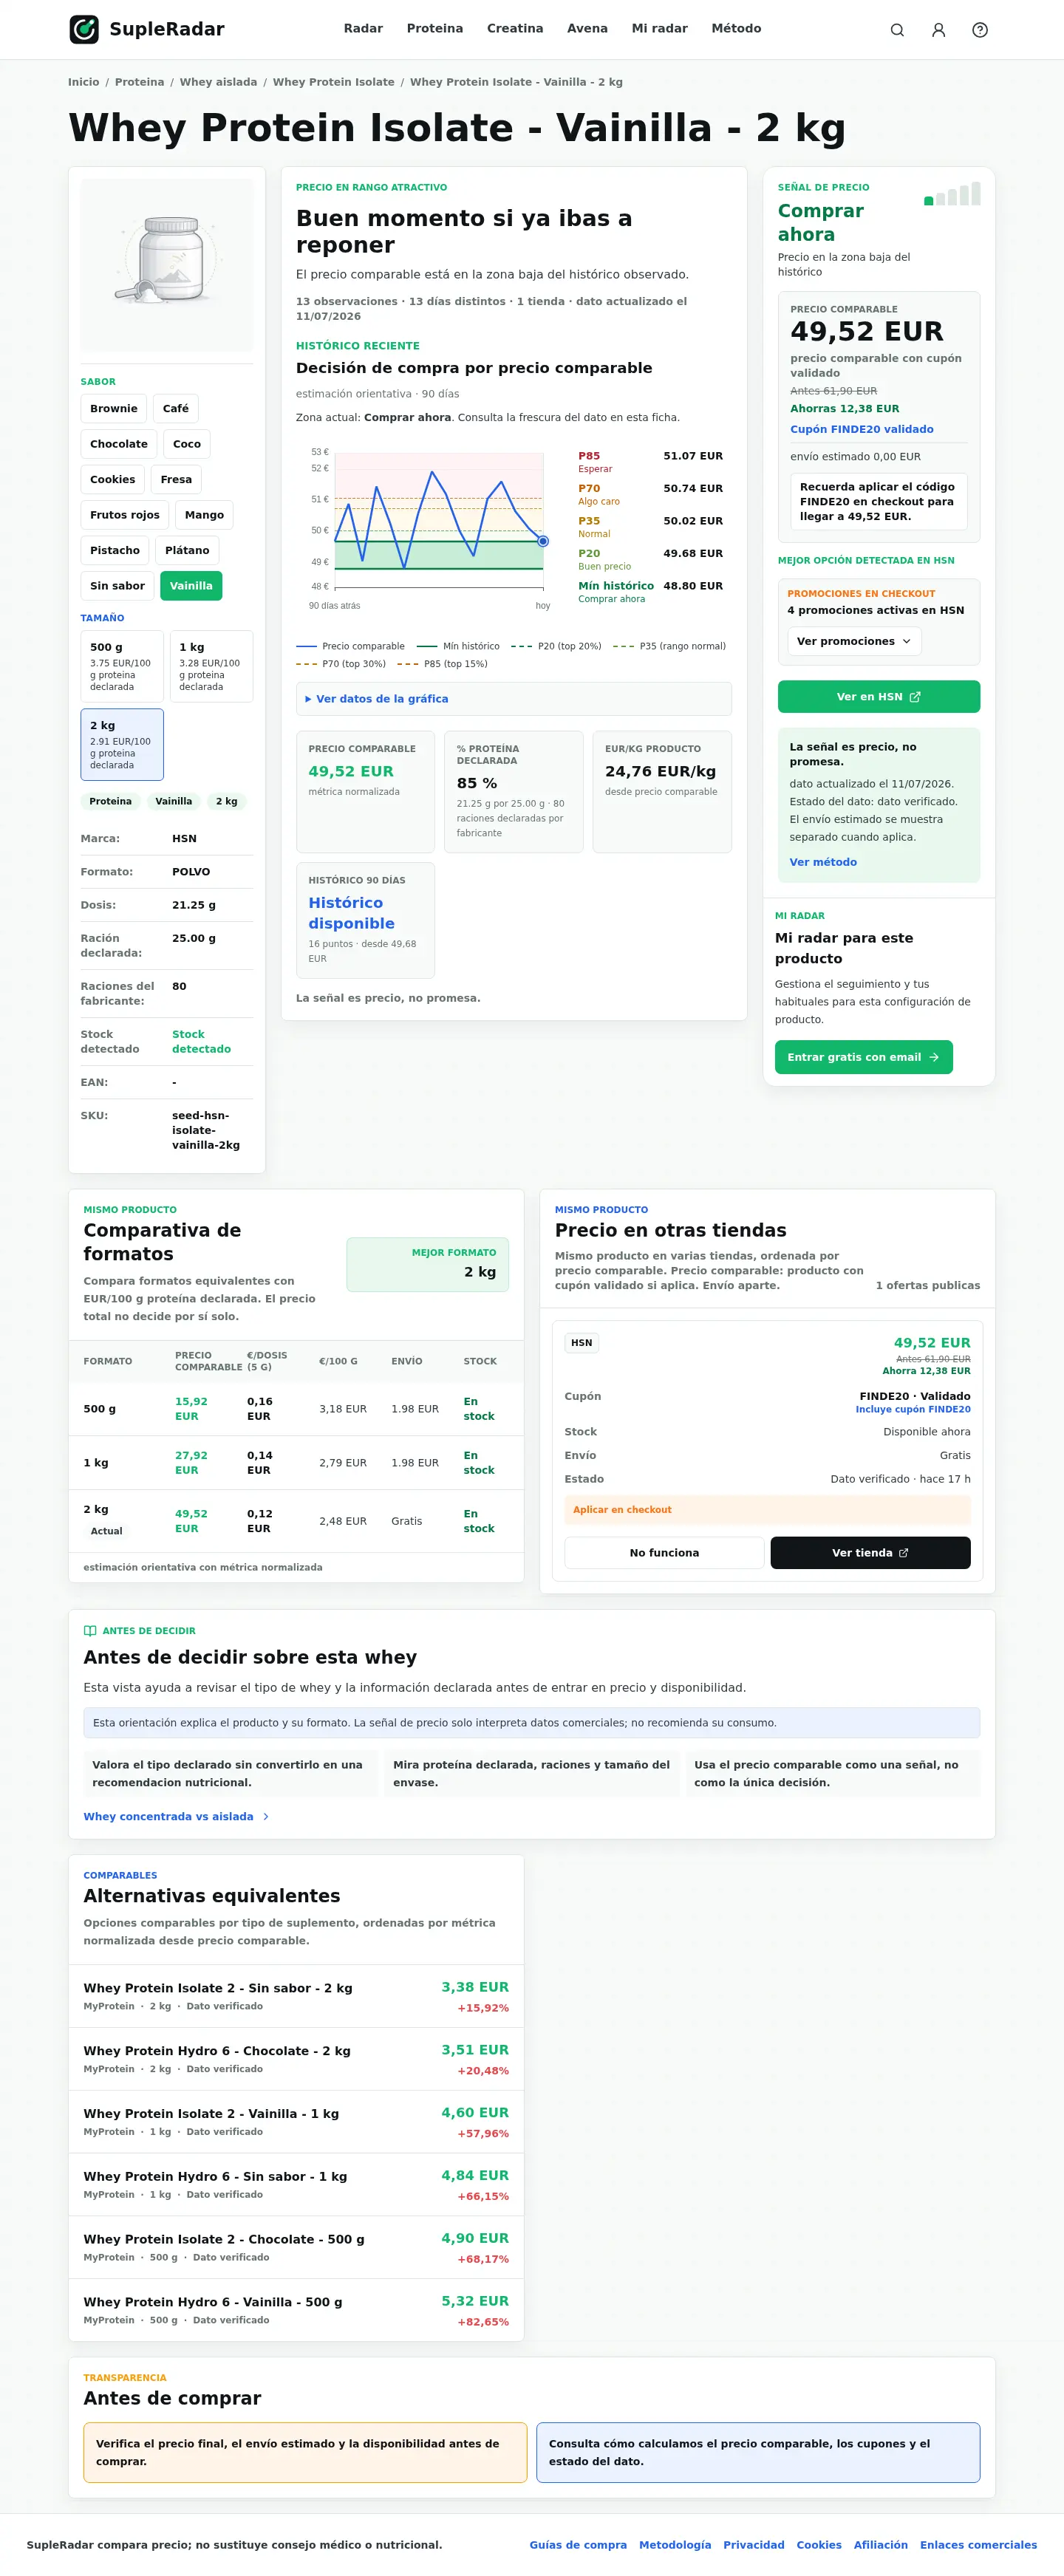The width and height of the screenshot is (1064, 2576).
Task: Select the Vainilla flavor chip
Action: tap(191, 586)
